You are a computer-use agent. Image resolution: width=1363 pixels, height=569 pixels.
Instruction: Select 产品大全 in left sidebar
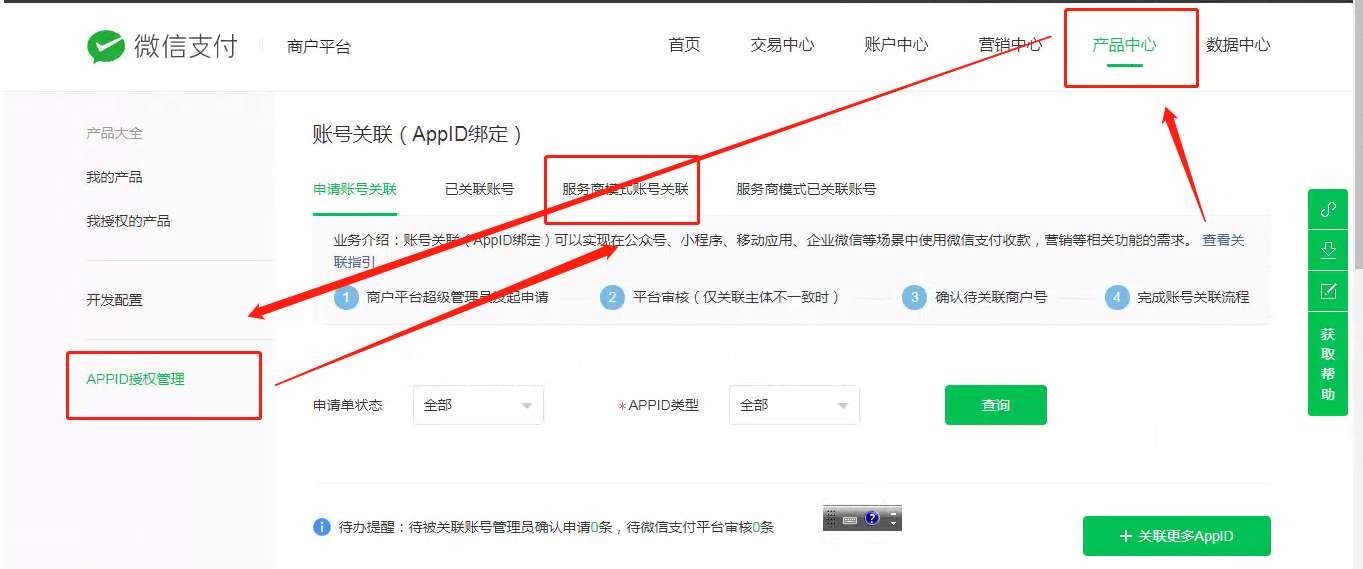pos(114,133)
